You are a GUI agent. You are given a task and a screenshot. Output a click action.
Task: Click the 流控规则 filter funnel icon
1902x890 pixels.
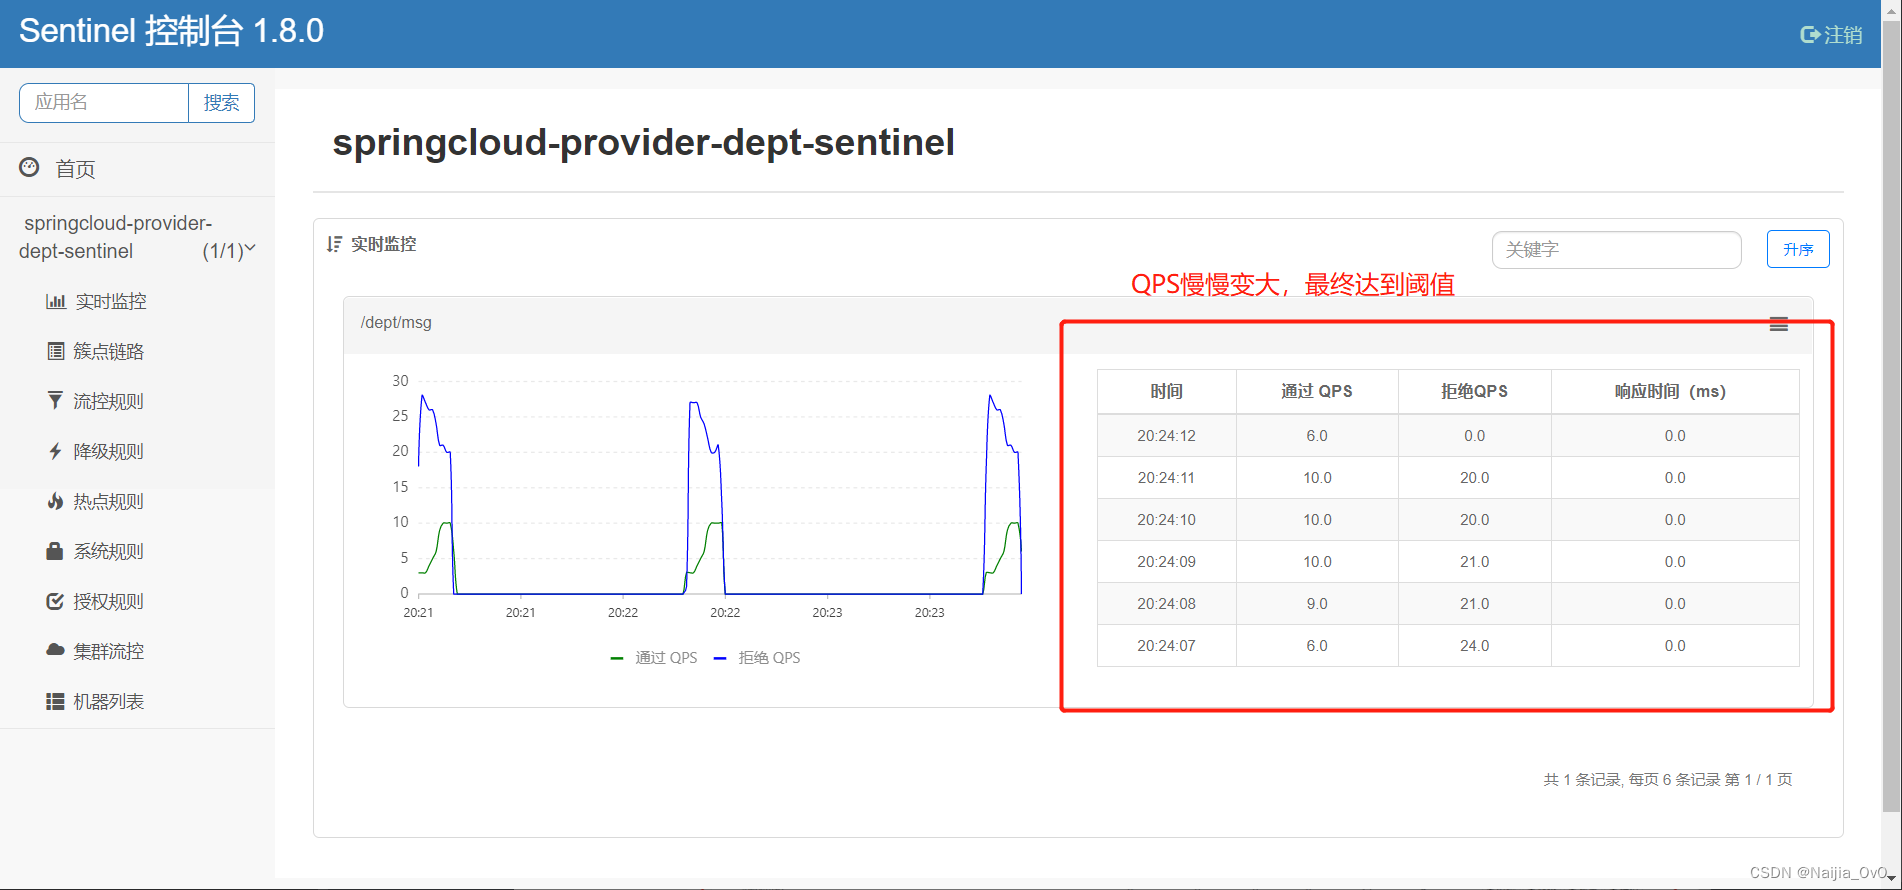point(56,401)
